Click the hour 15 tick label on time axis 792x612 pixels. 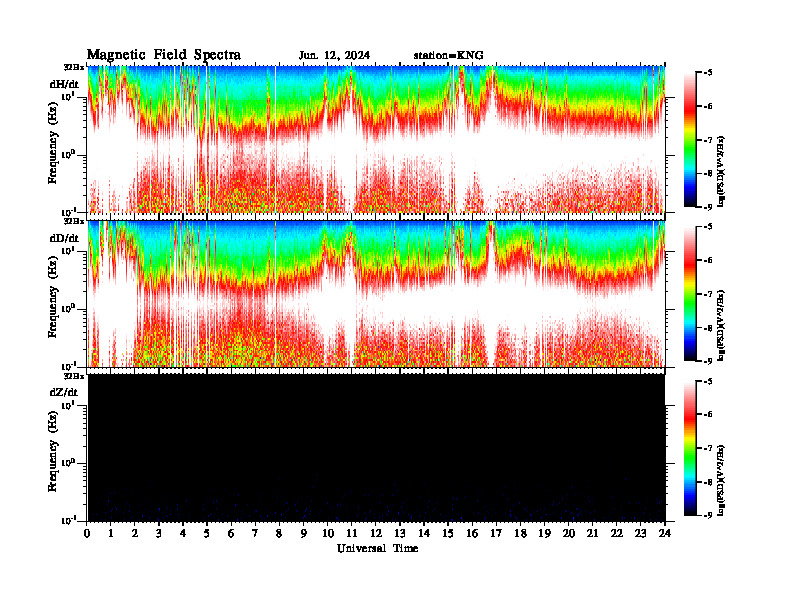click(448, 533)
